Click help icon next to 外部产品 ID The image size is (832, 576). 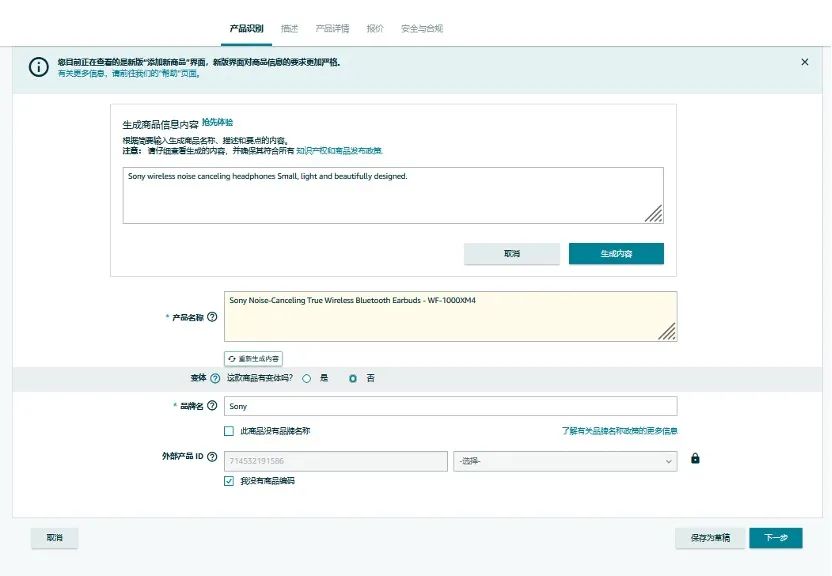[x=212, y=457]
